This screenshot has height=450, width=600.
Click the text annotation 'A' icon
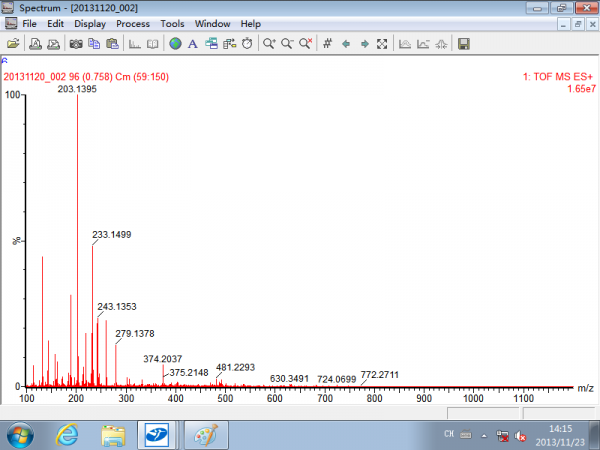click(x=192, y=44)
